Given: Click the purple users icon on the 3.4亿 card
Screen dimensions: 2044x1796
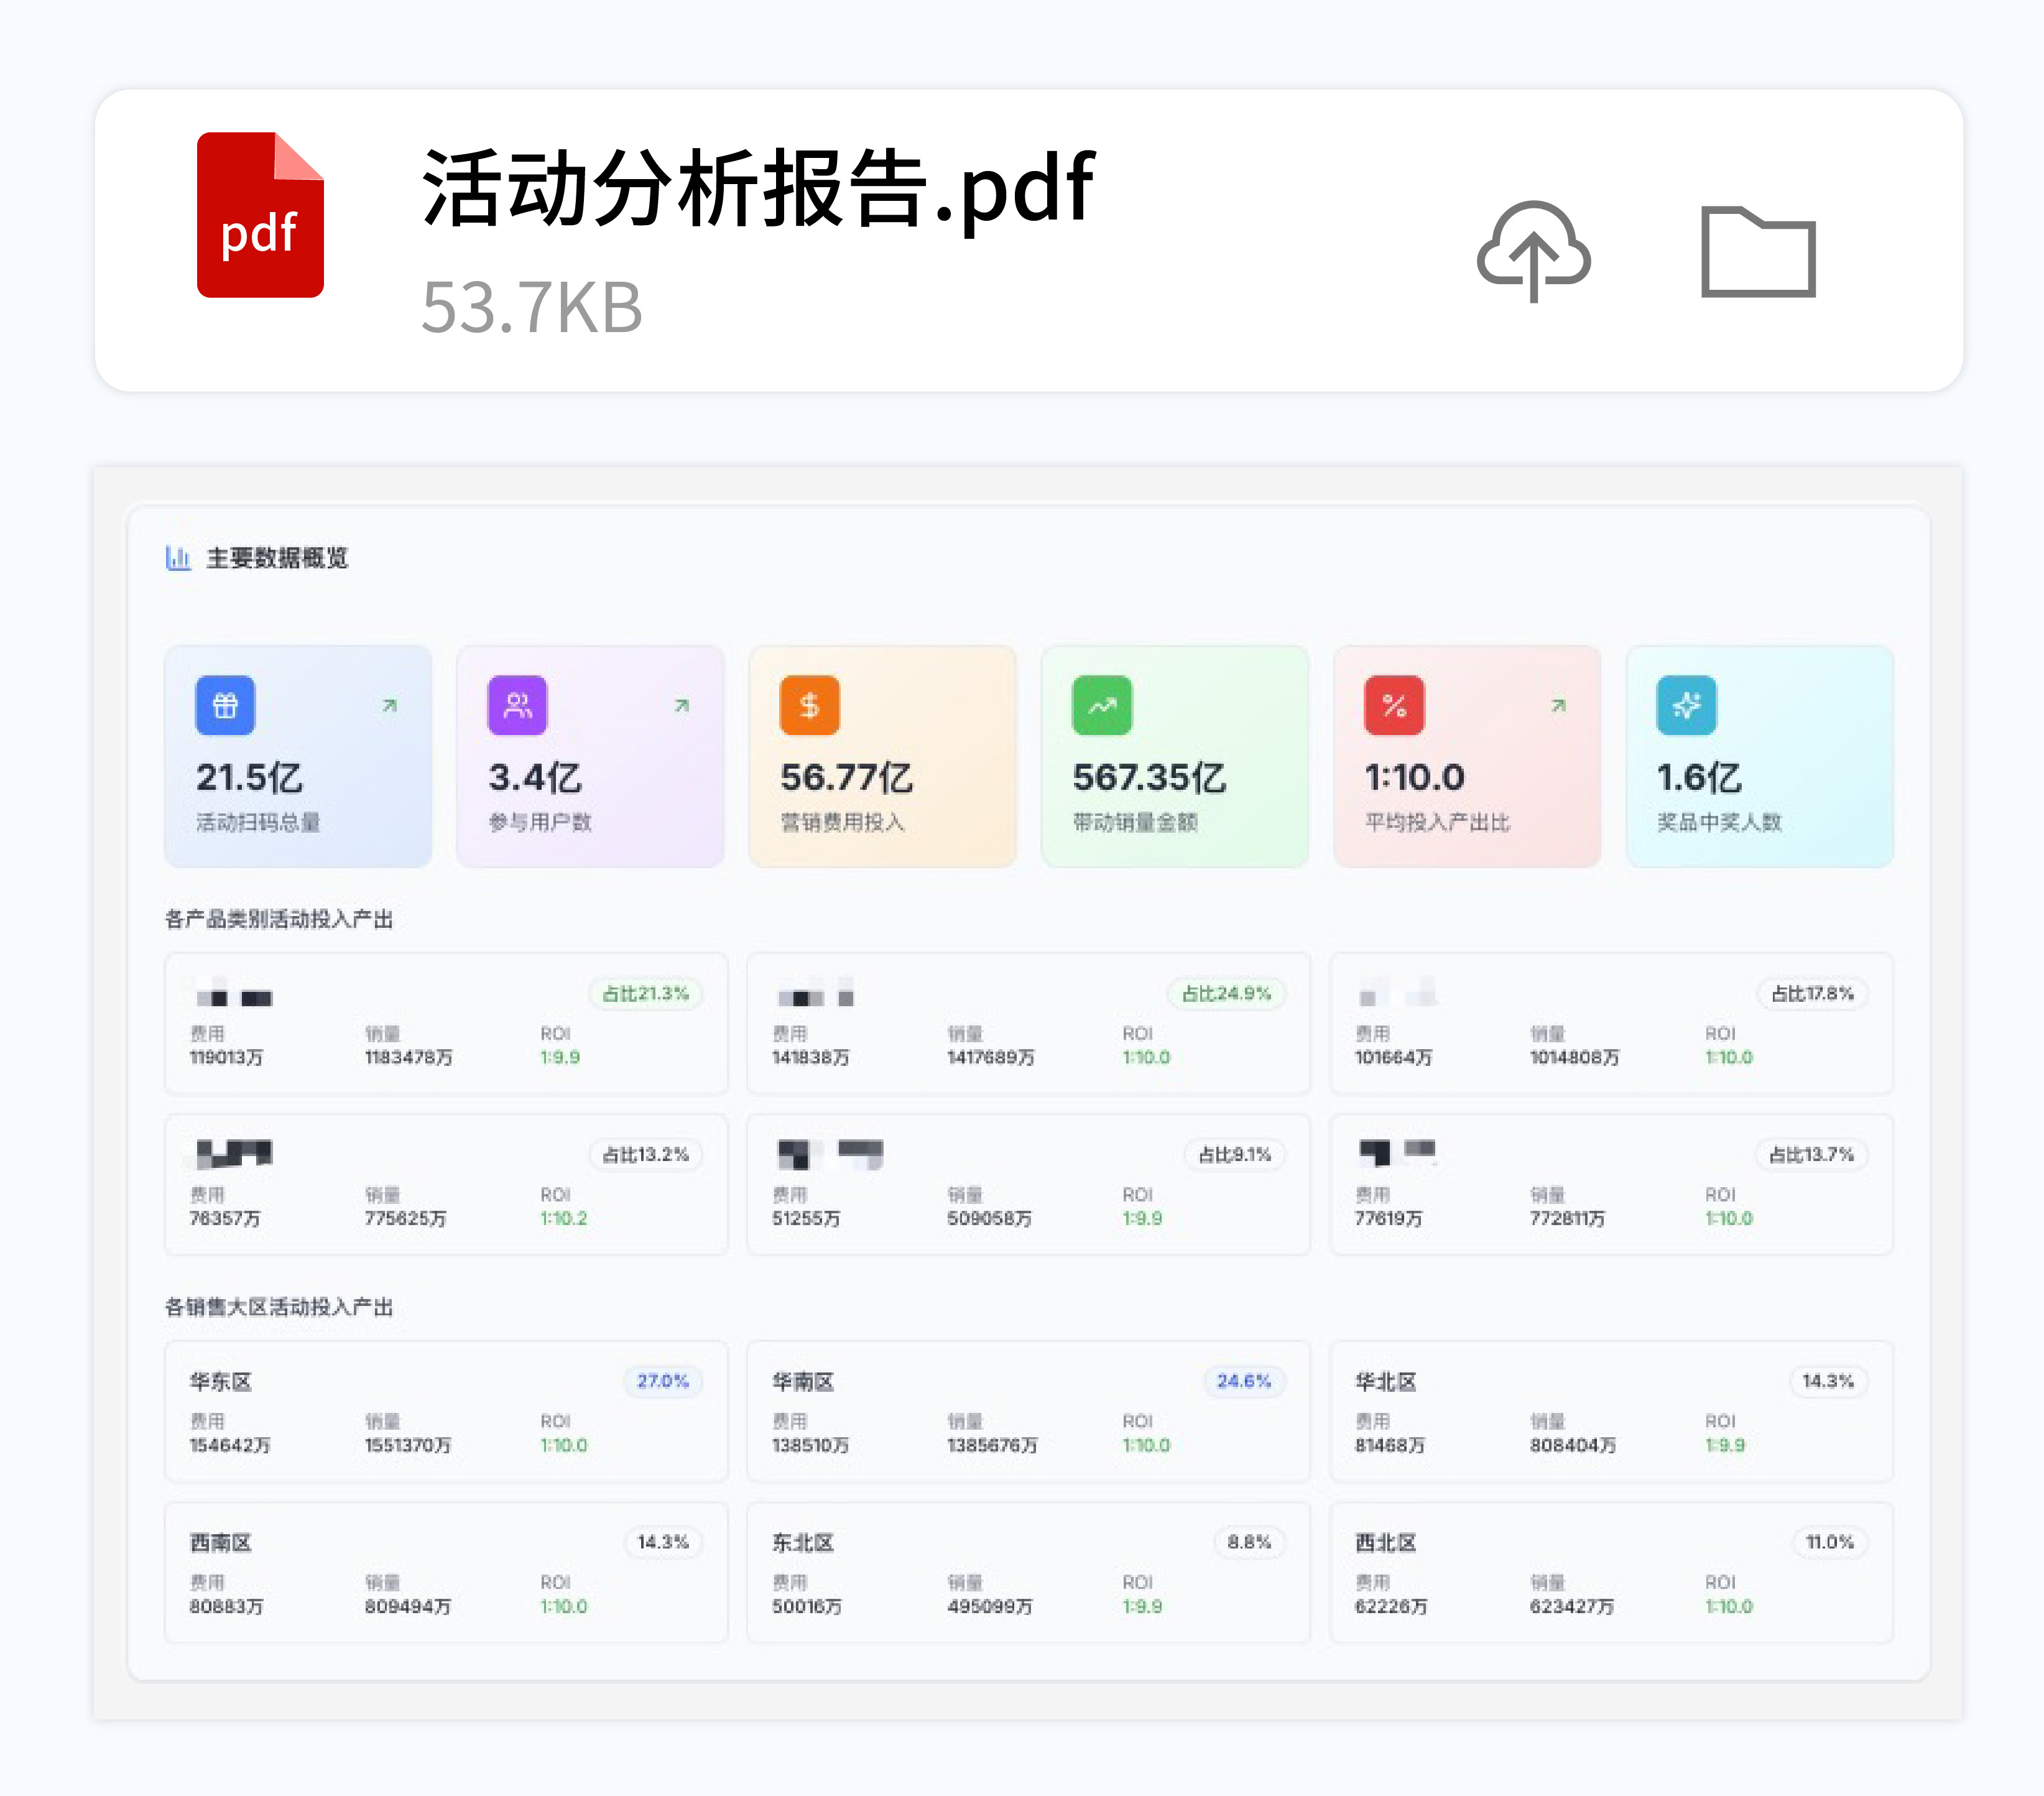Looking at the screenshot, I should coord(517,705).
